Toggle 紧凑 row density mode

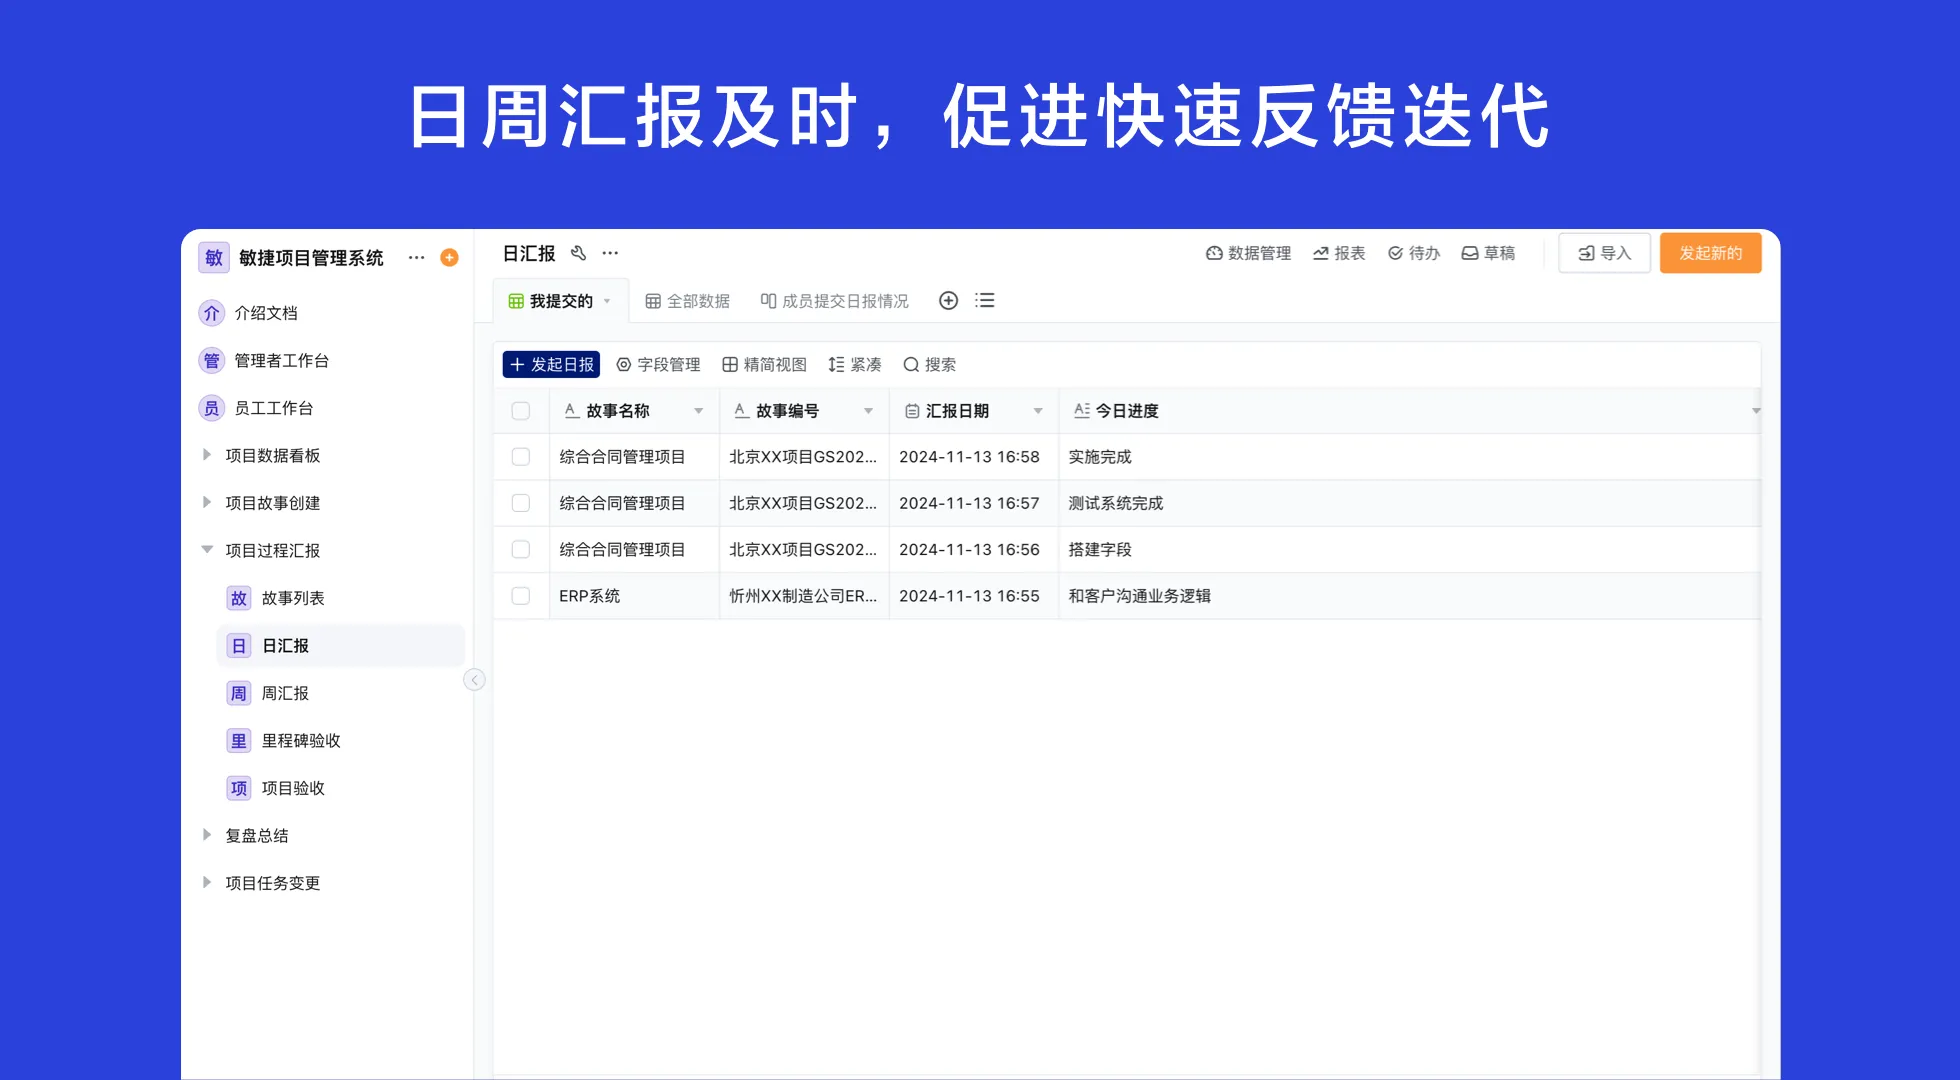[x=855, y=364]
